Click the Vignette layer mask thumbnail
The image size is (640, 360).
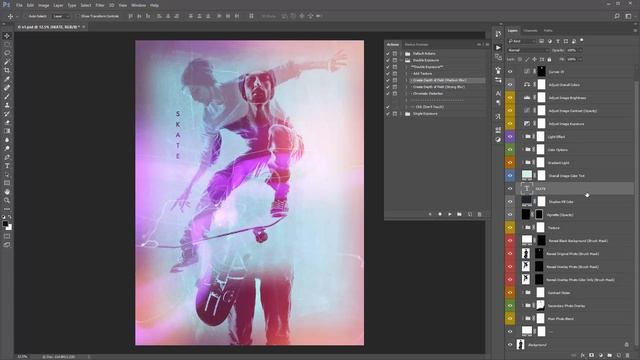[x=539, y=214]
